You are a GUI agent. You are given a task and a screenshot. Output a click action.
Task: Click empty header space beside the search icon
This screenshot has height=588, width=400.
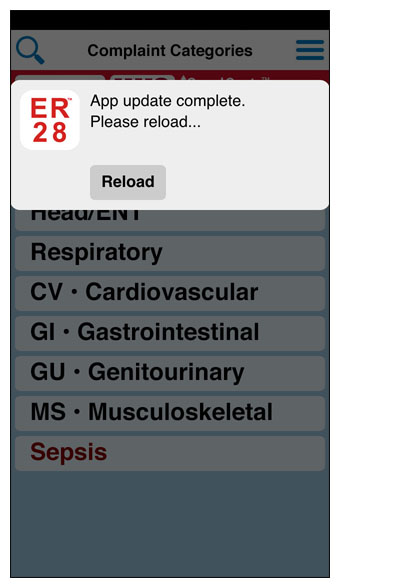click(x=66, y=50)
